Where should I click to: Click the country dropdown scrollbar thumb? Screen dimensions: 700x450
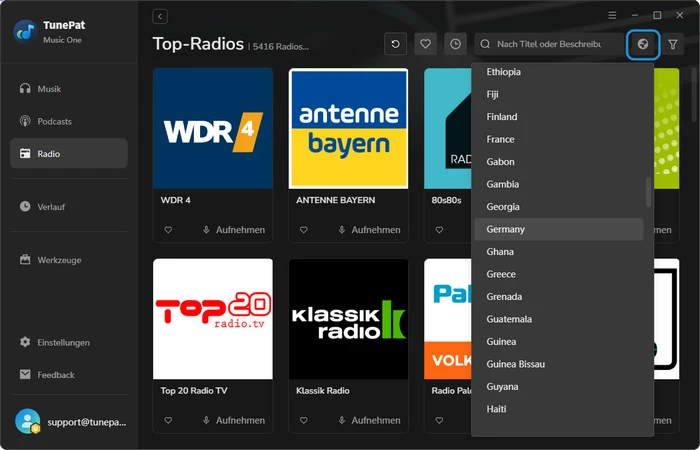click(648, 192)
